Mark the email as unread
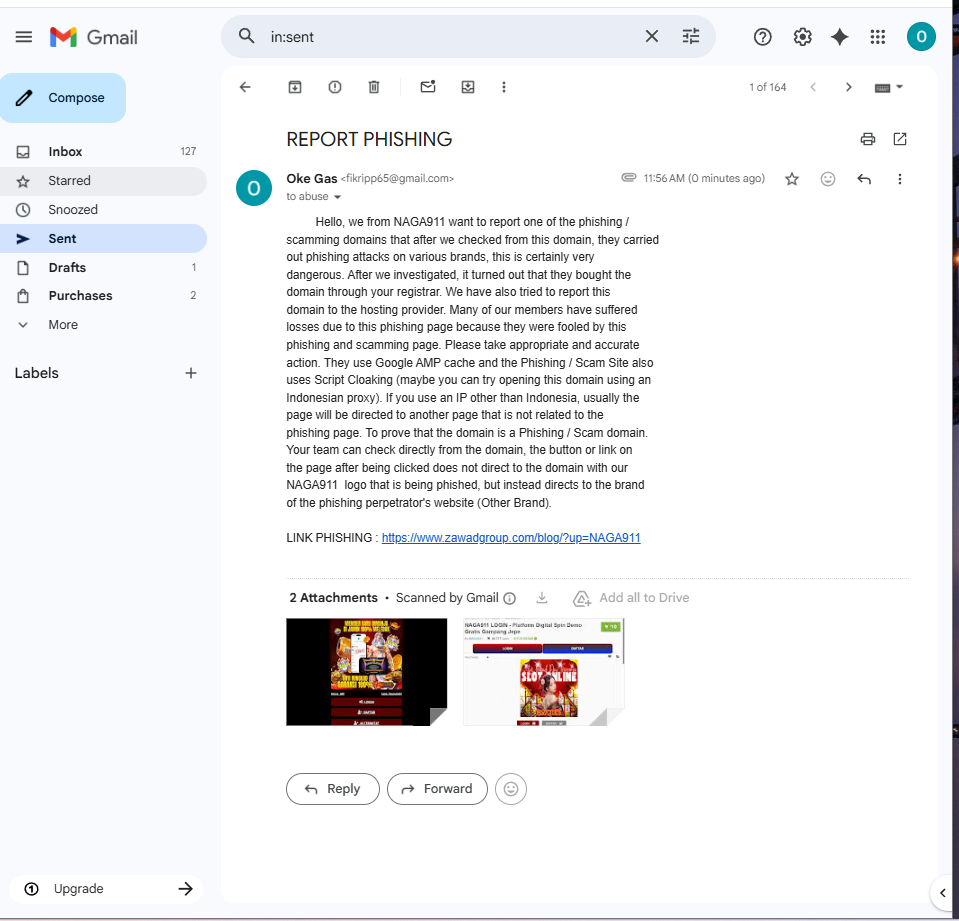This screenshot has width=959, height=921. (x=428, y=86)
